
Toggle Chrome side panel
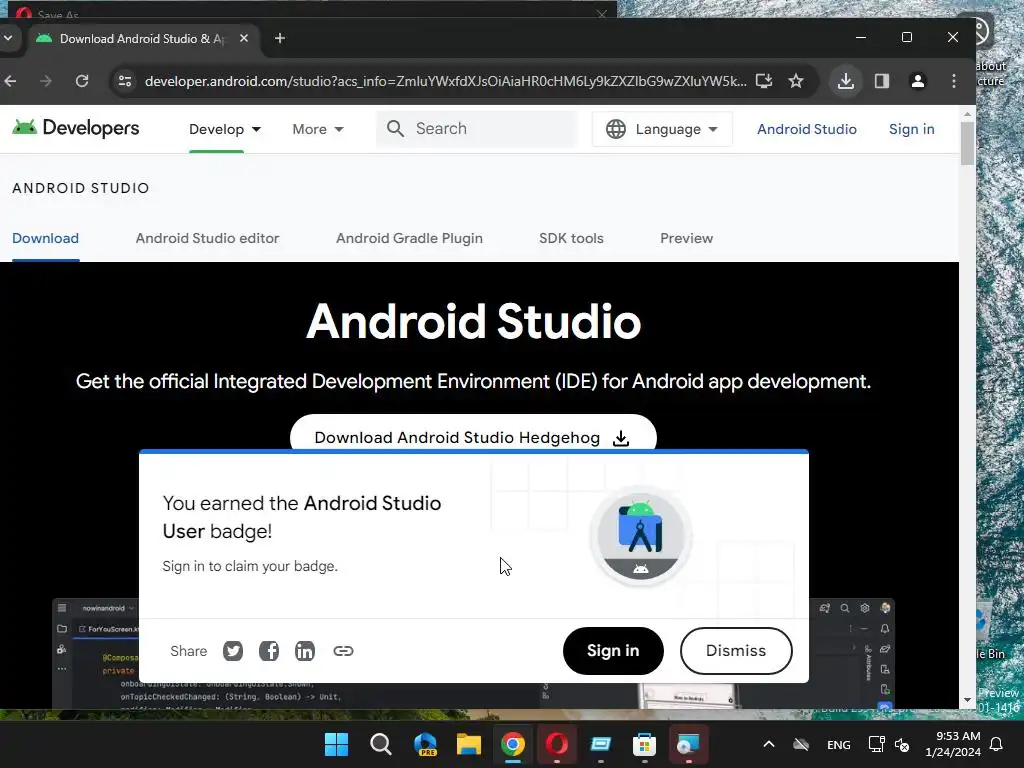pyautogui.click(x=882, y=81)
